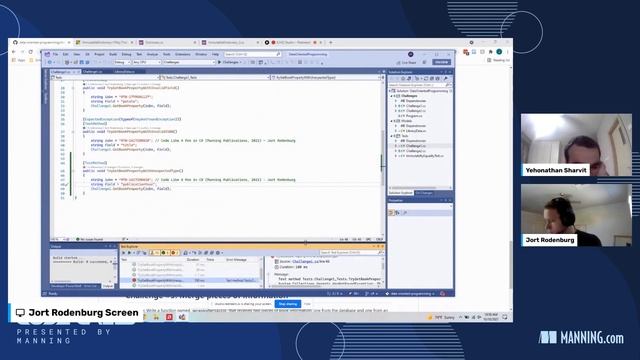Open the Tests project navigation dropdown
The image size is (640, 360).
click(x=105, y=77)
